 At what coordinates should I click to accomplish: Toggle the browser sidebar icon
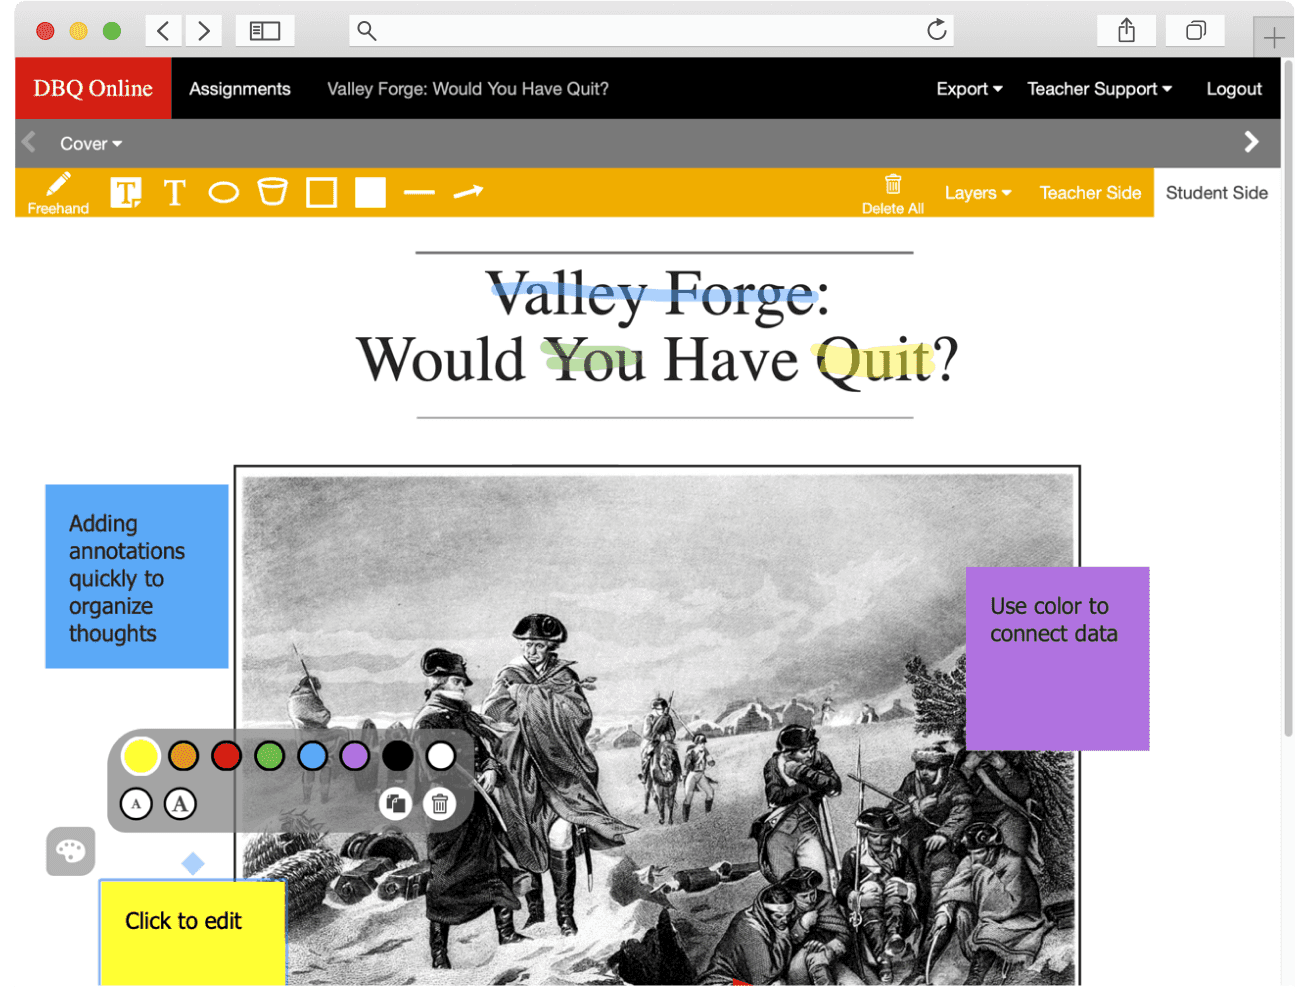click(x=265, y=31)
